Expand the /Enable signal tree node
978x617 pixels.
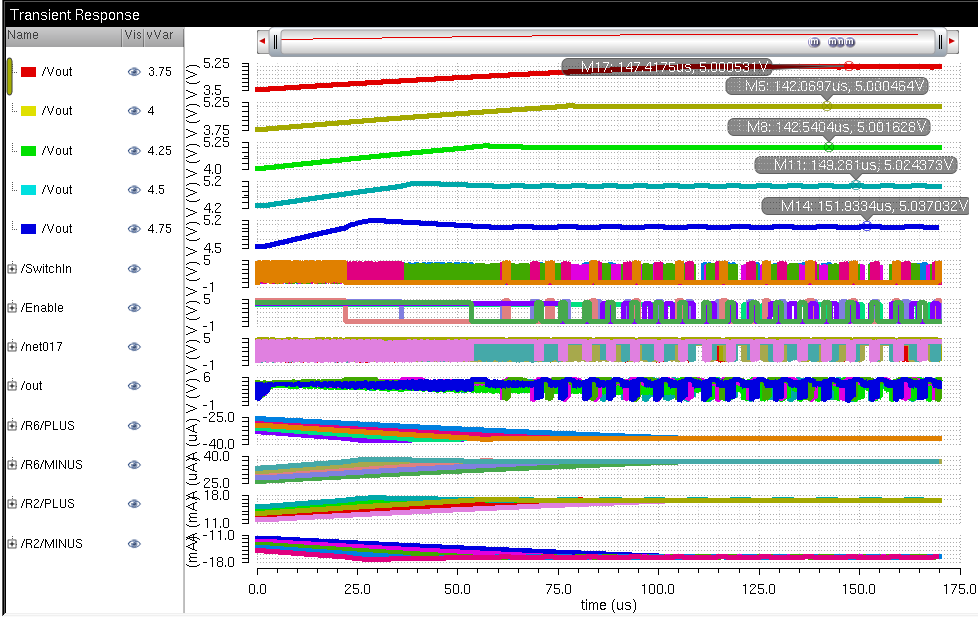tap(12, 307)
